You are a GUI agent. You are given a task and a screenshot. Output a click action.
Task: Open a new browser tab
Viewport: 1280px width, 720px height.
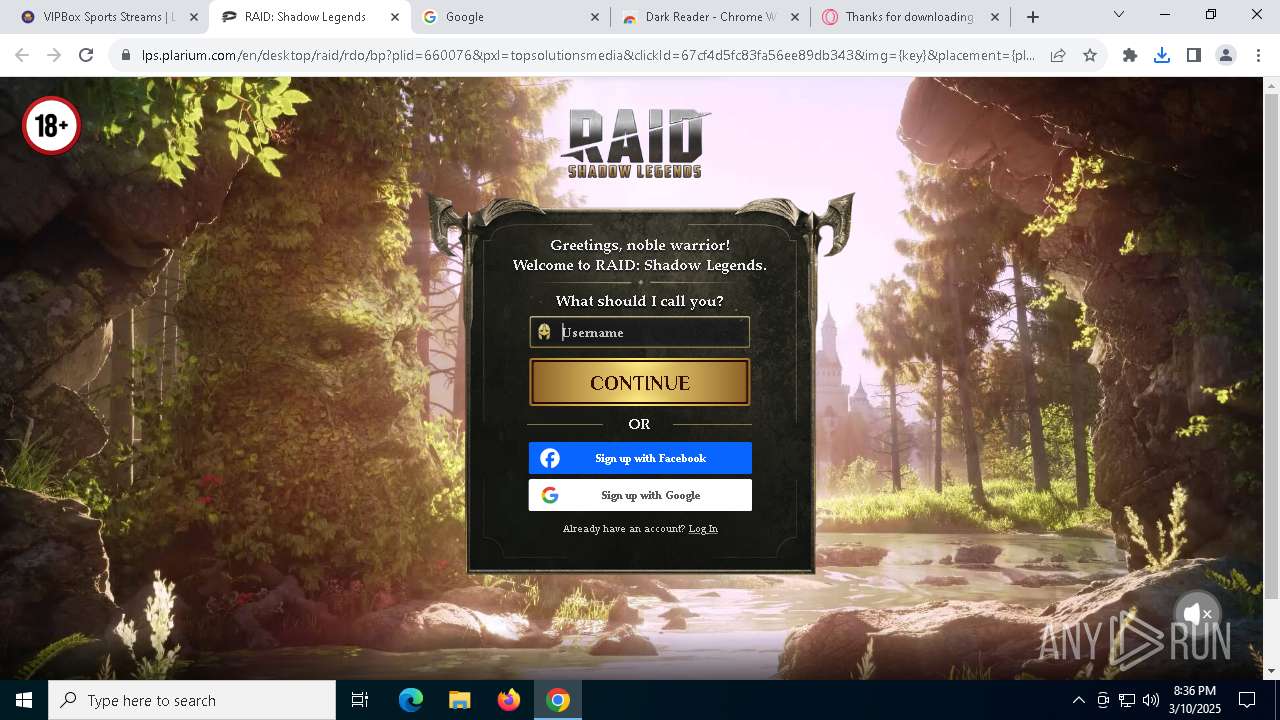1033,17
